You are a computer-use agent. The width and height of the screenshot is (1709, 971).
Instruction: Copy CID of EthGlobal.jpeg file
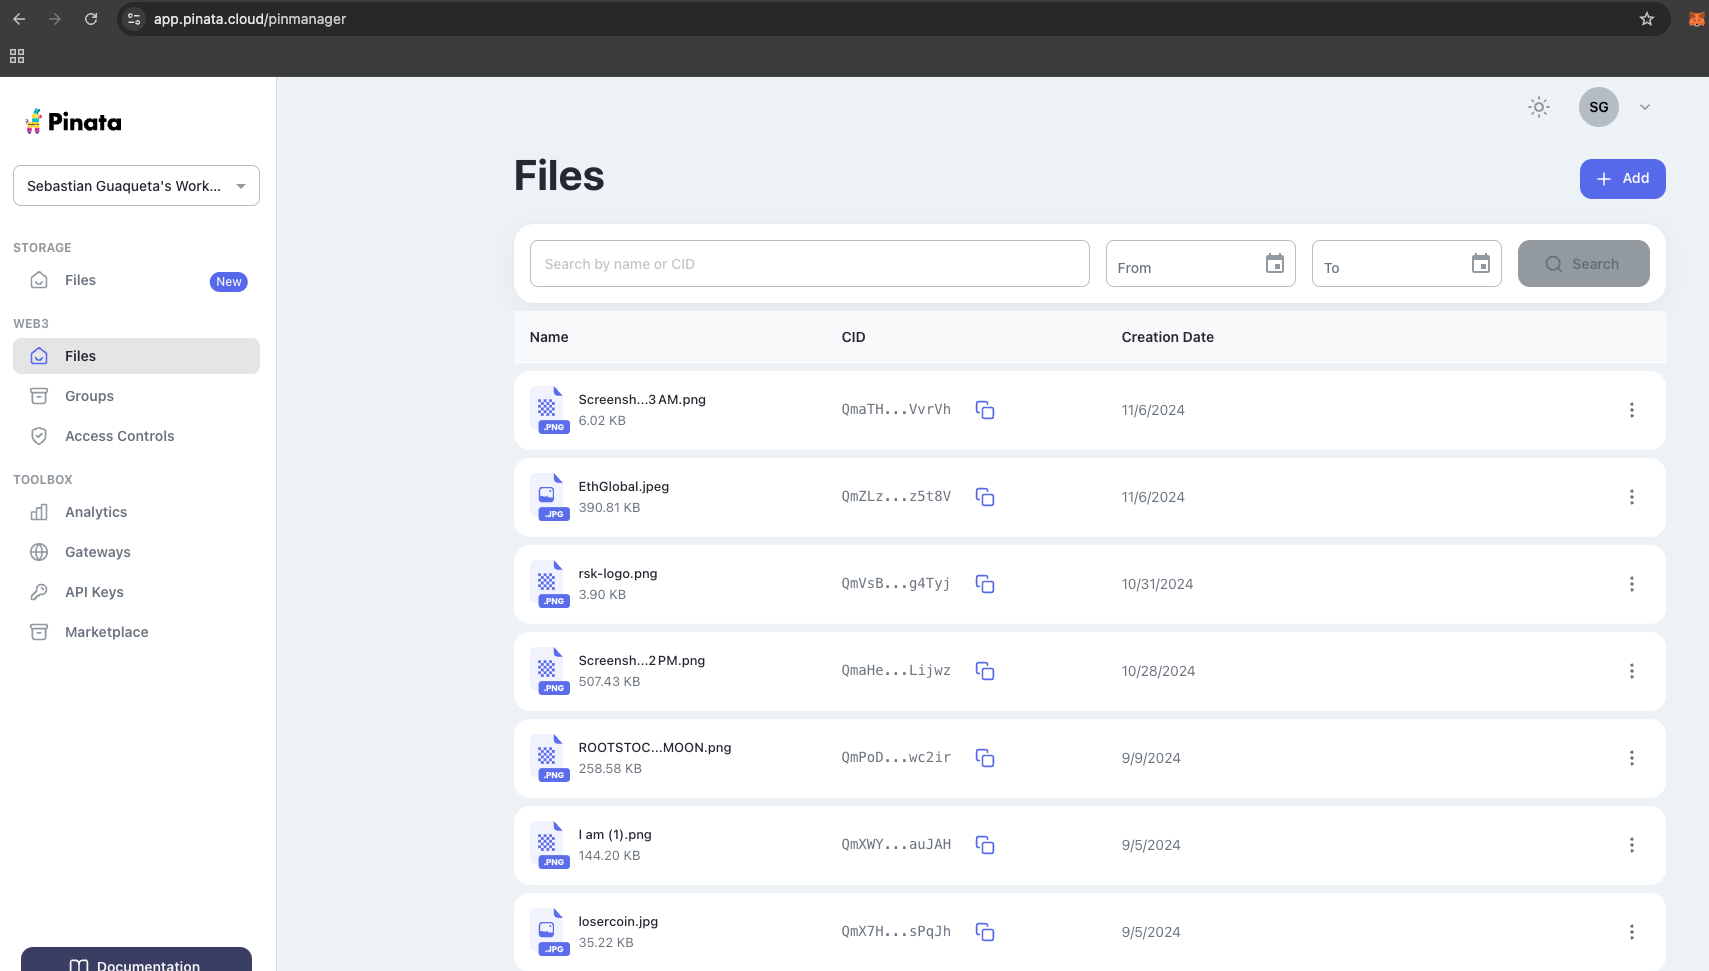[x=984, y=497]
